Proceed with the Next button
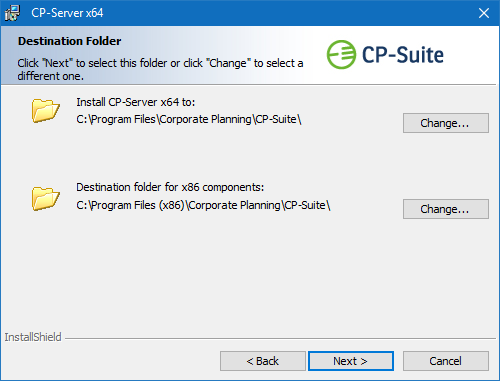Viewport: 500px width, 381px height. pyautogui.click(x=351, y=361)
